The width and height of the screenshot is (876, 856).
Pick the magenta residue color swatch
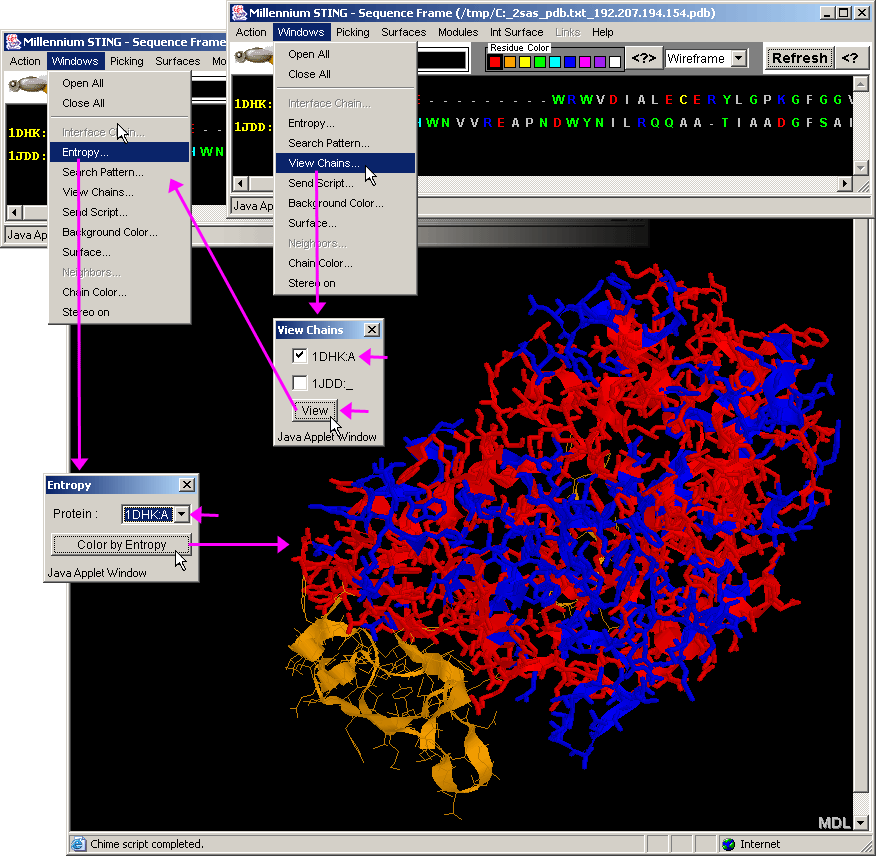(585, 61)
